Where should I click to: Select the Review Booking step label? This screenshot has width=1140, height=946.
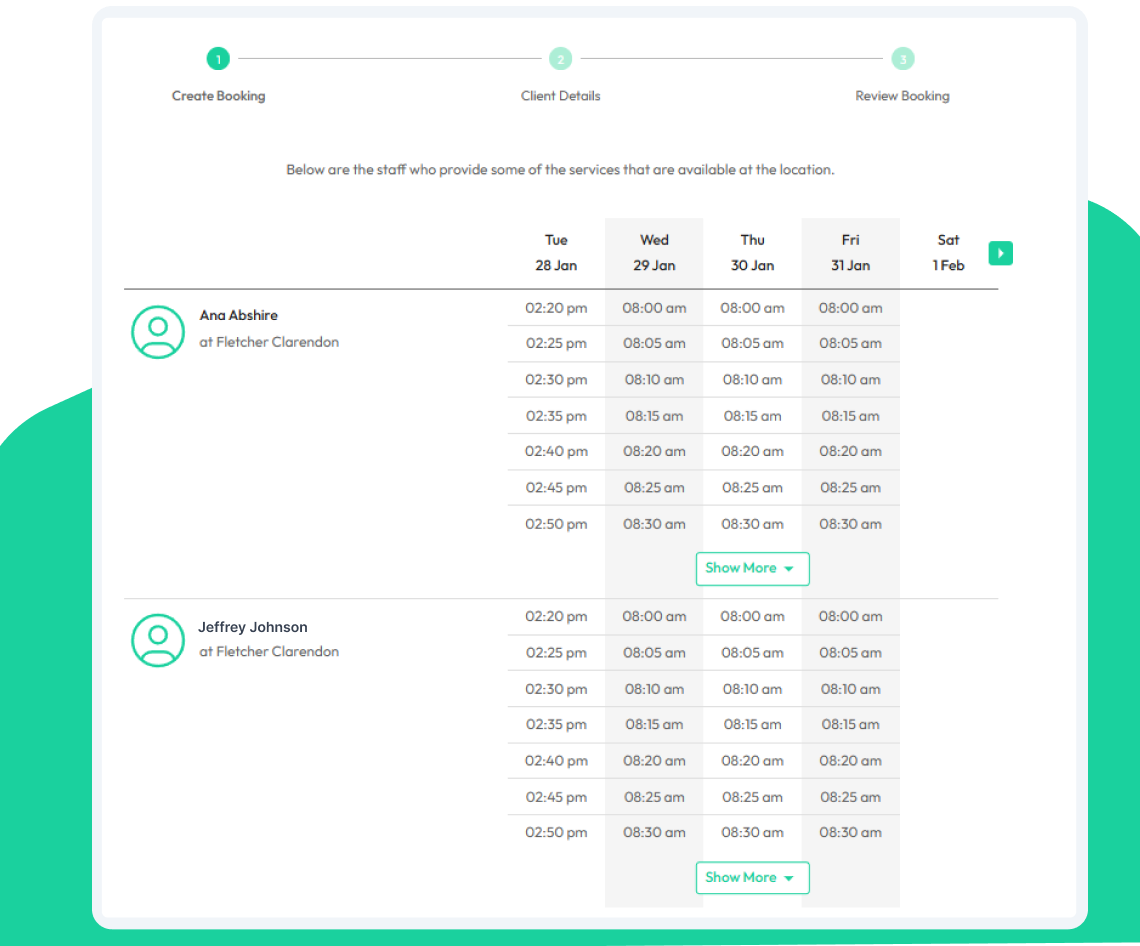[x=902, y=96]
